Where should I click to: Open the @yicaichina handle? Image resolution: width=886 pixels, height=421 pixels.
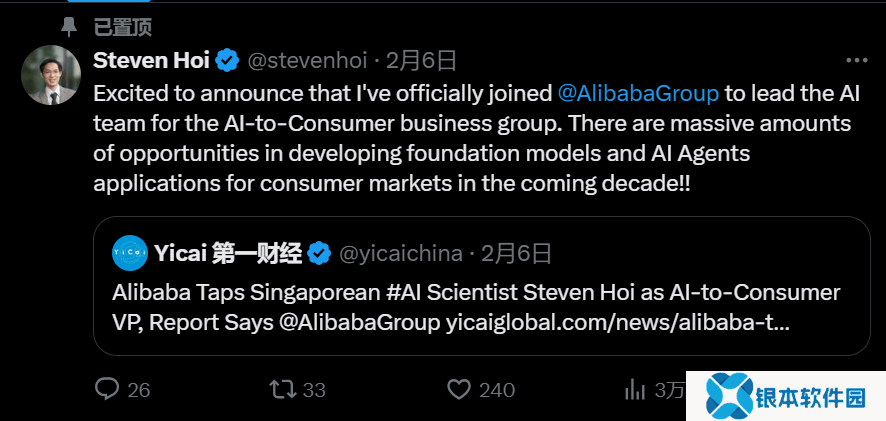click(x=401, y=254)
